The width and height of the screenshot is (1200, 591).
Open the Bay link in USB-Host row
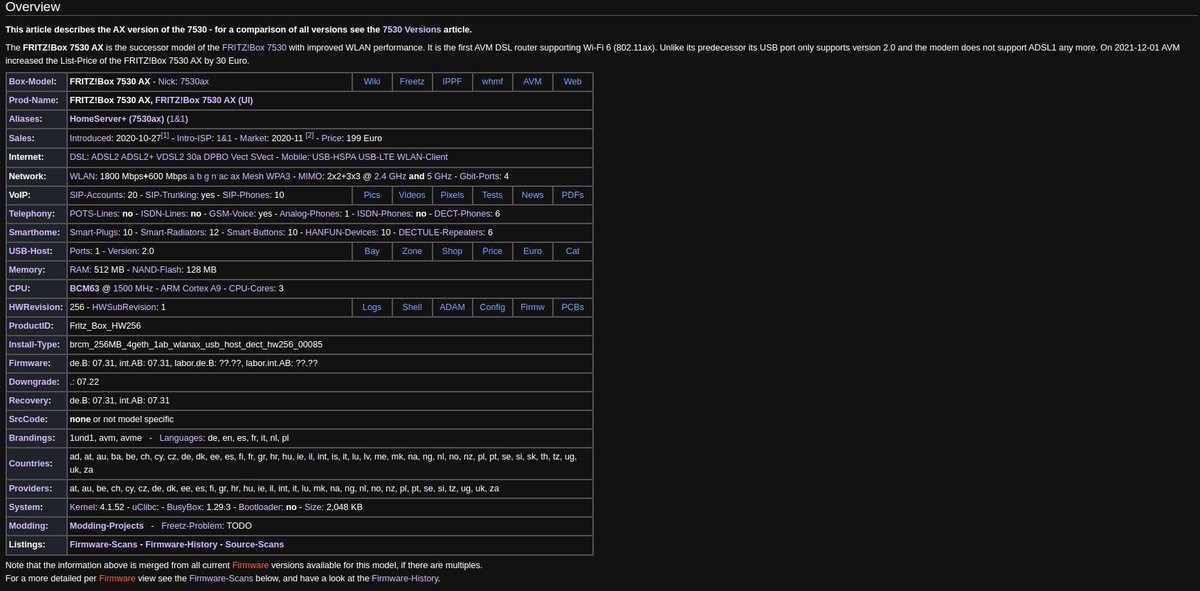[x=372, y=251]
